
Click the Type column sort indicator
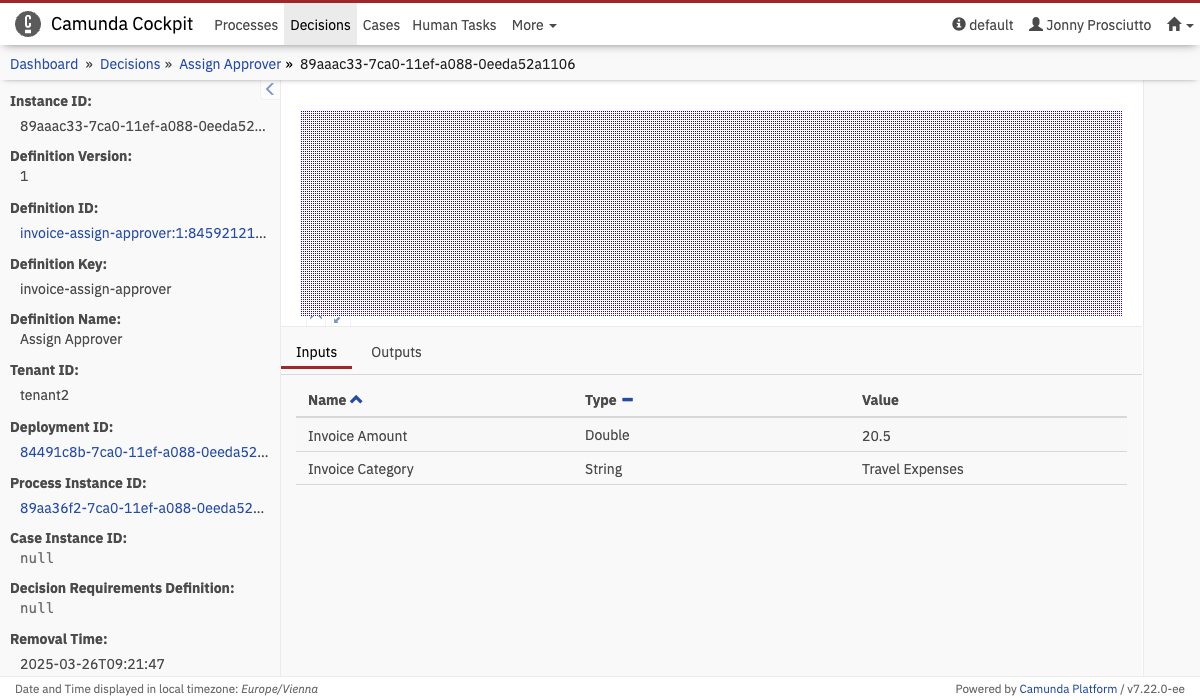(x=627, y=400)
